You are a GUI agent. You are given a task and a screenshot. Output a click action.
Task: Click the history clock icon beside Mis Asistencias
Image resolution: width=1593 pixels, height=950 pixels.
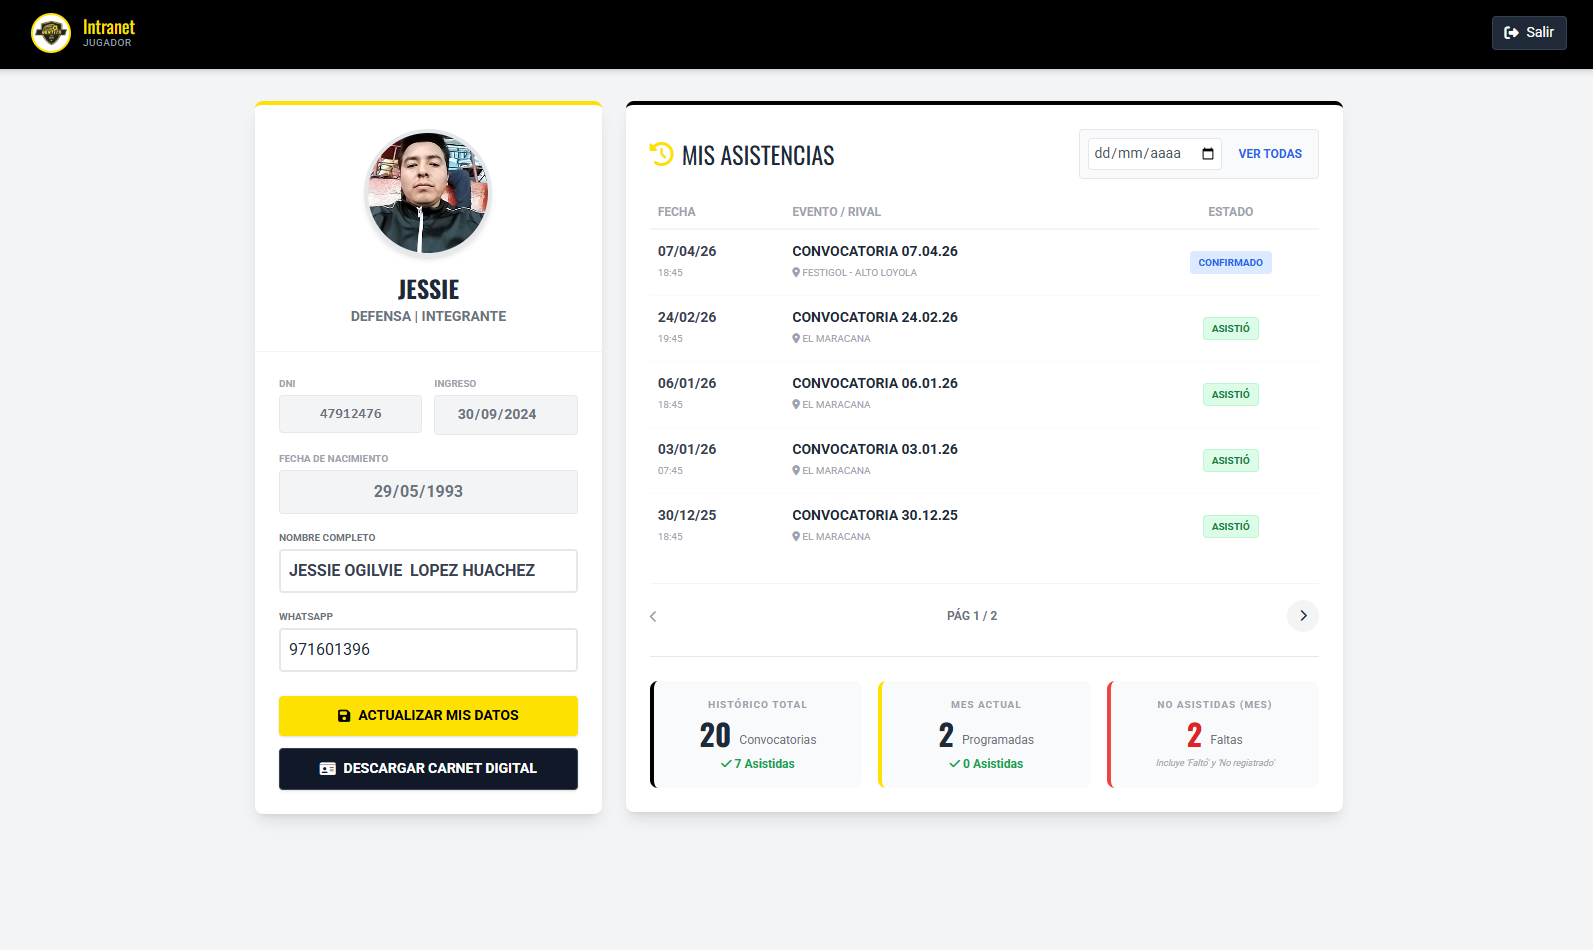(x=661, y=154)
